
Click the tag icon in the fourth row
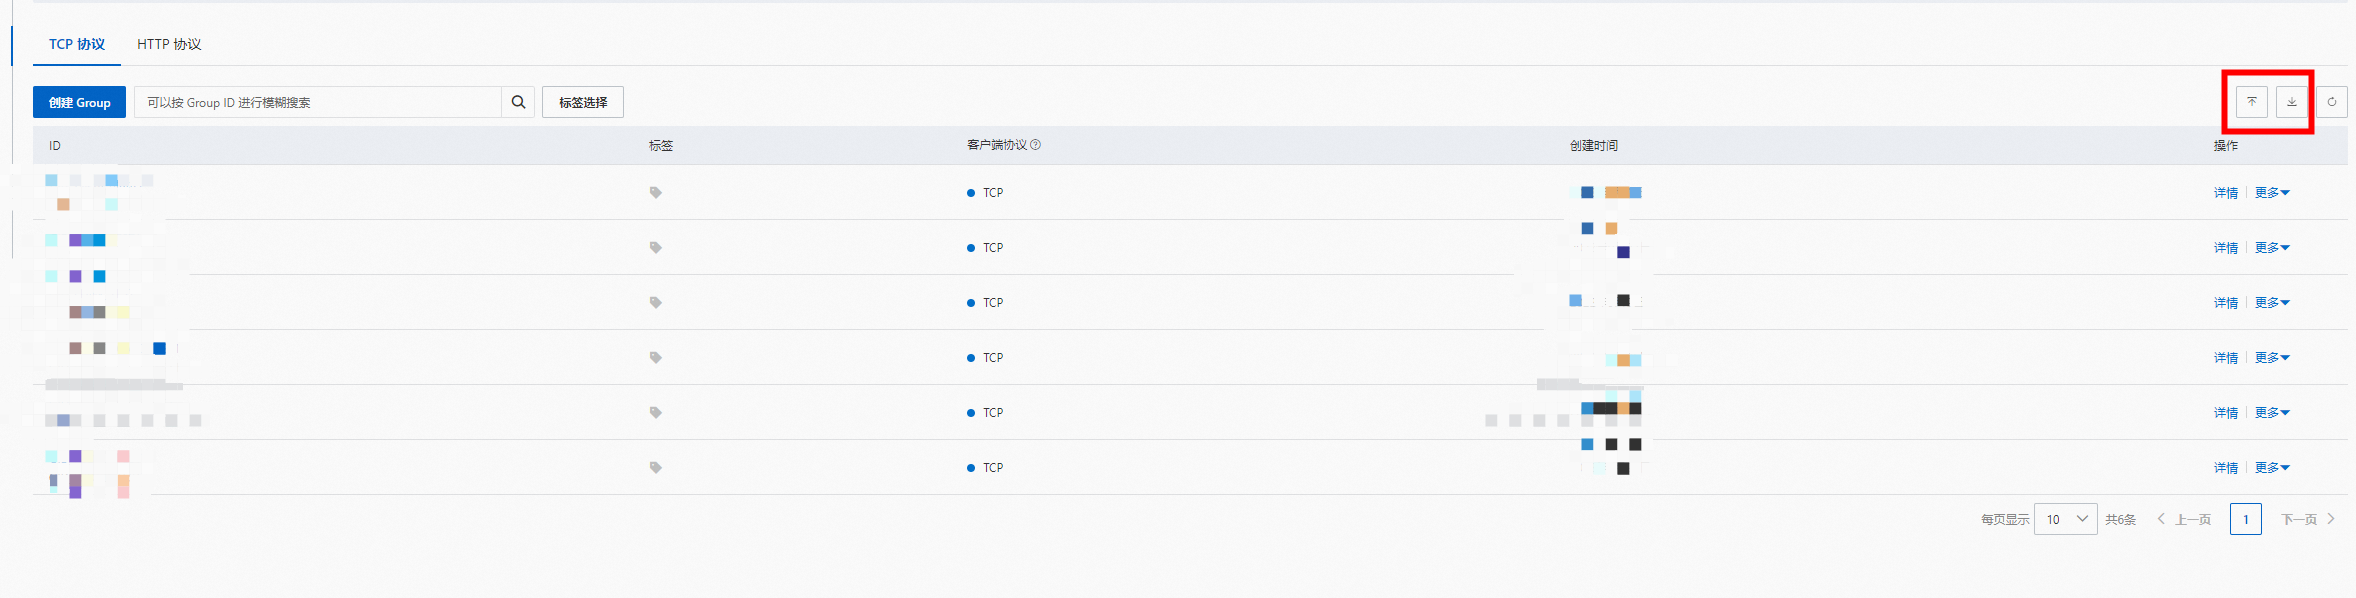[x=655, y=358]
